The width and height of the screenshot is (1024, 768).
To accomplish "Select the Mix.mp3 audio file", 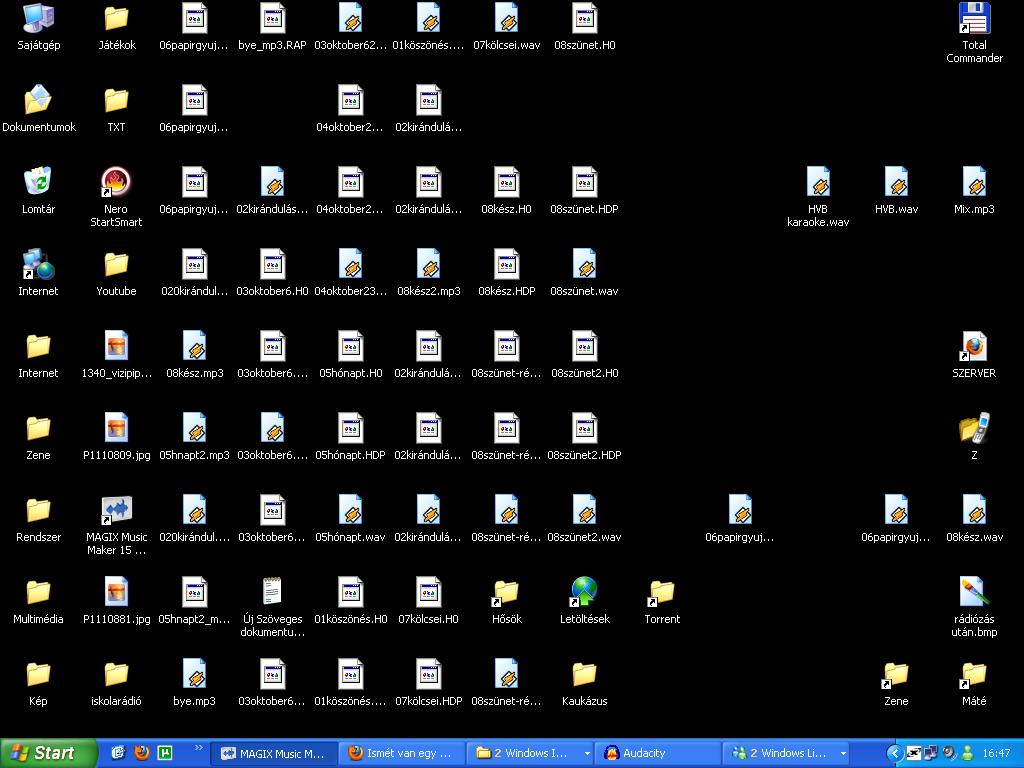I will click(x=974, y=183).
